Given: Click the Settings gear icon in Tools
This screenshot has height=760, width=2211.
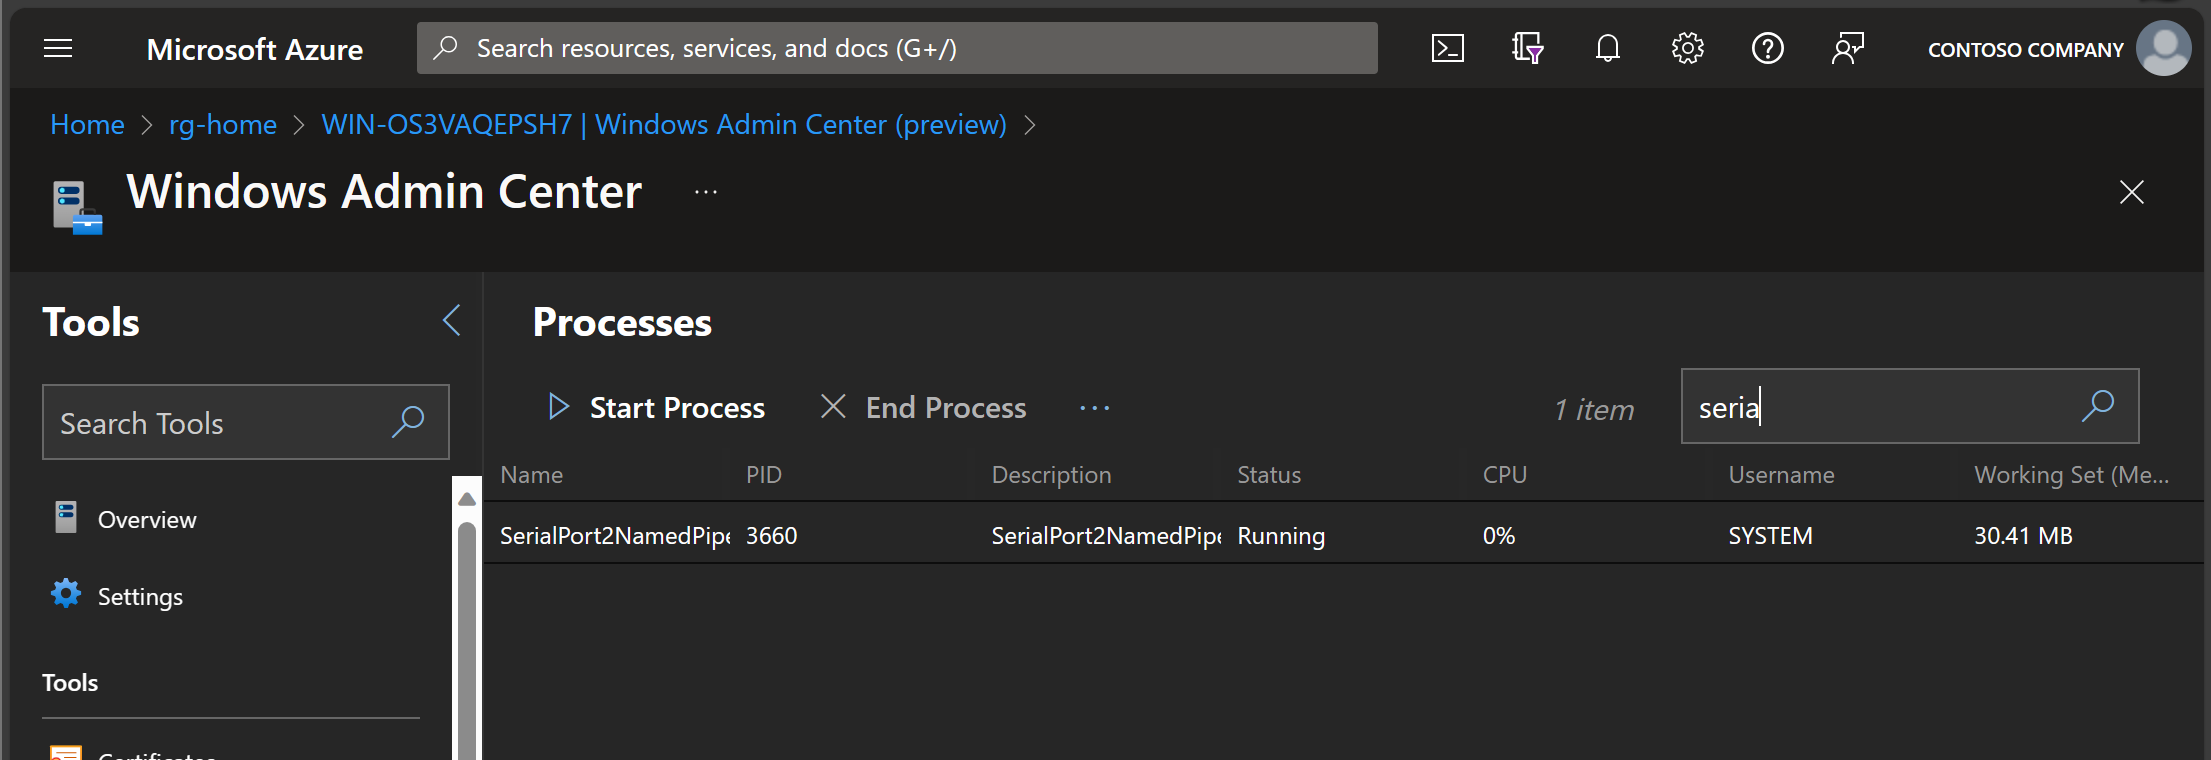Looking at the screenshot, I should [x=66, y=594].
